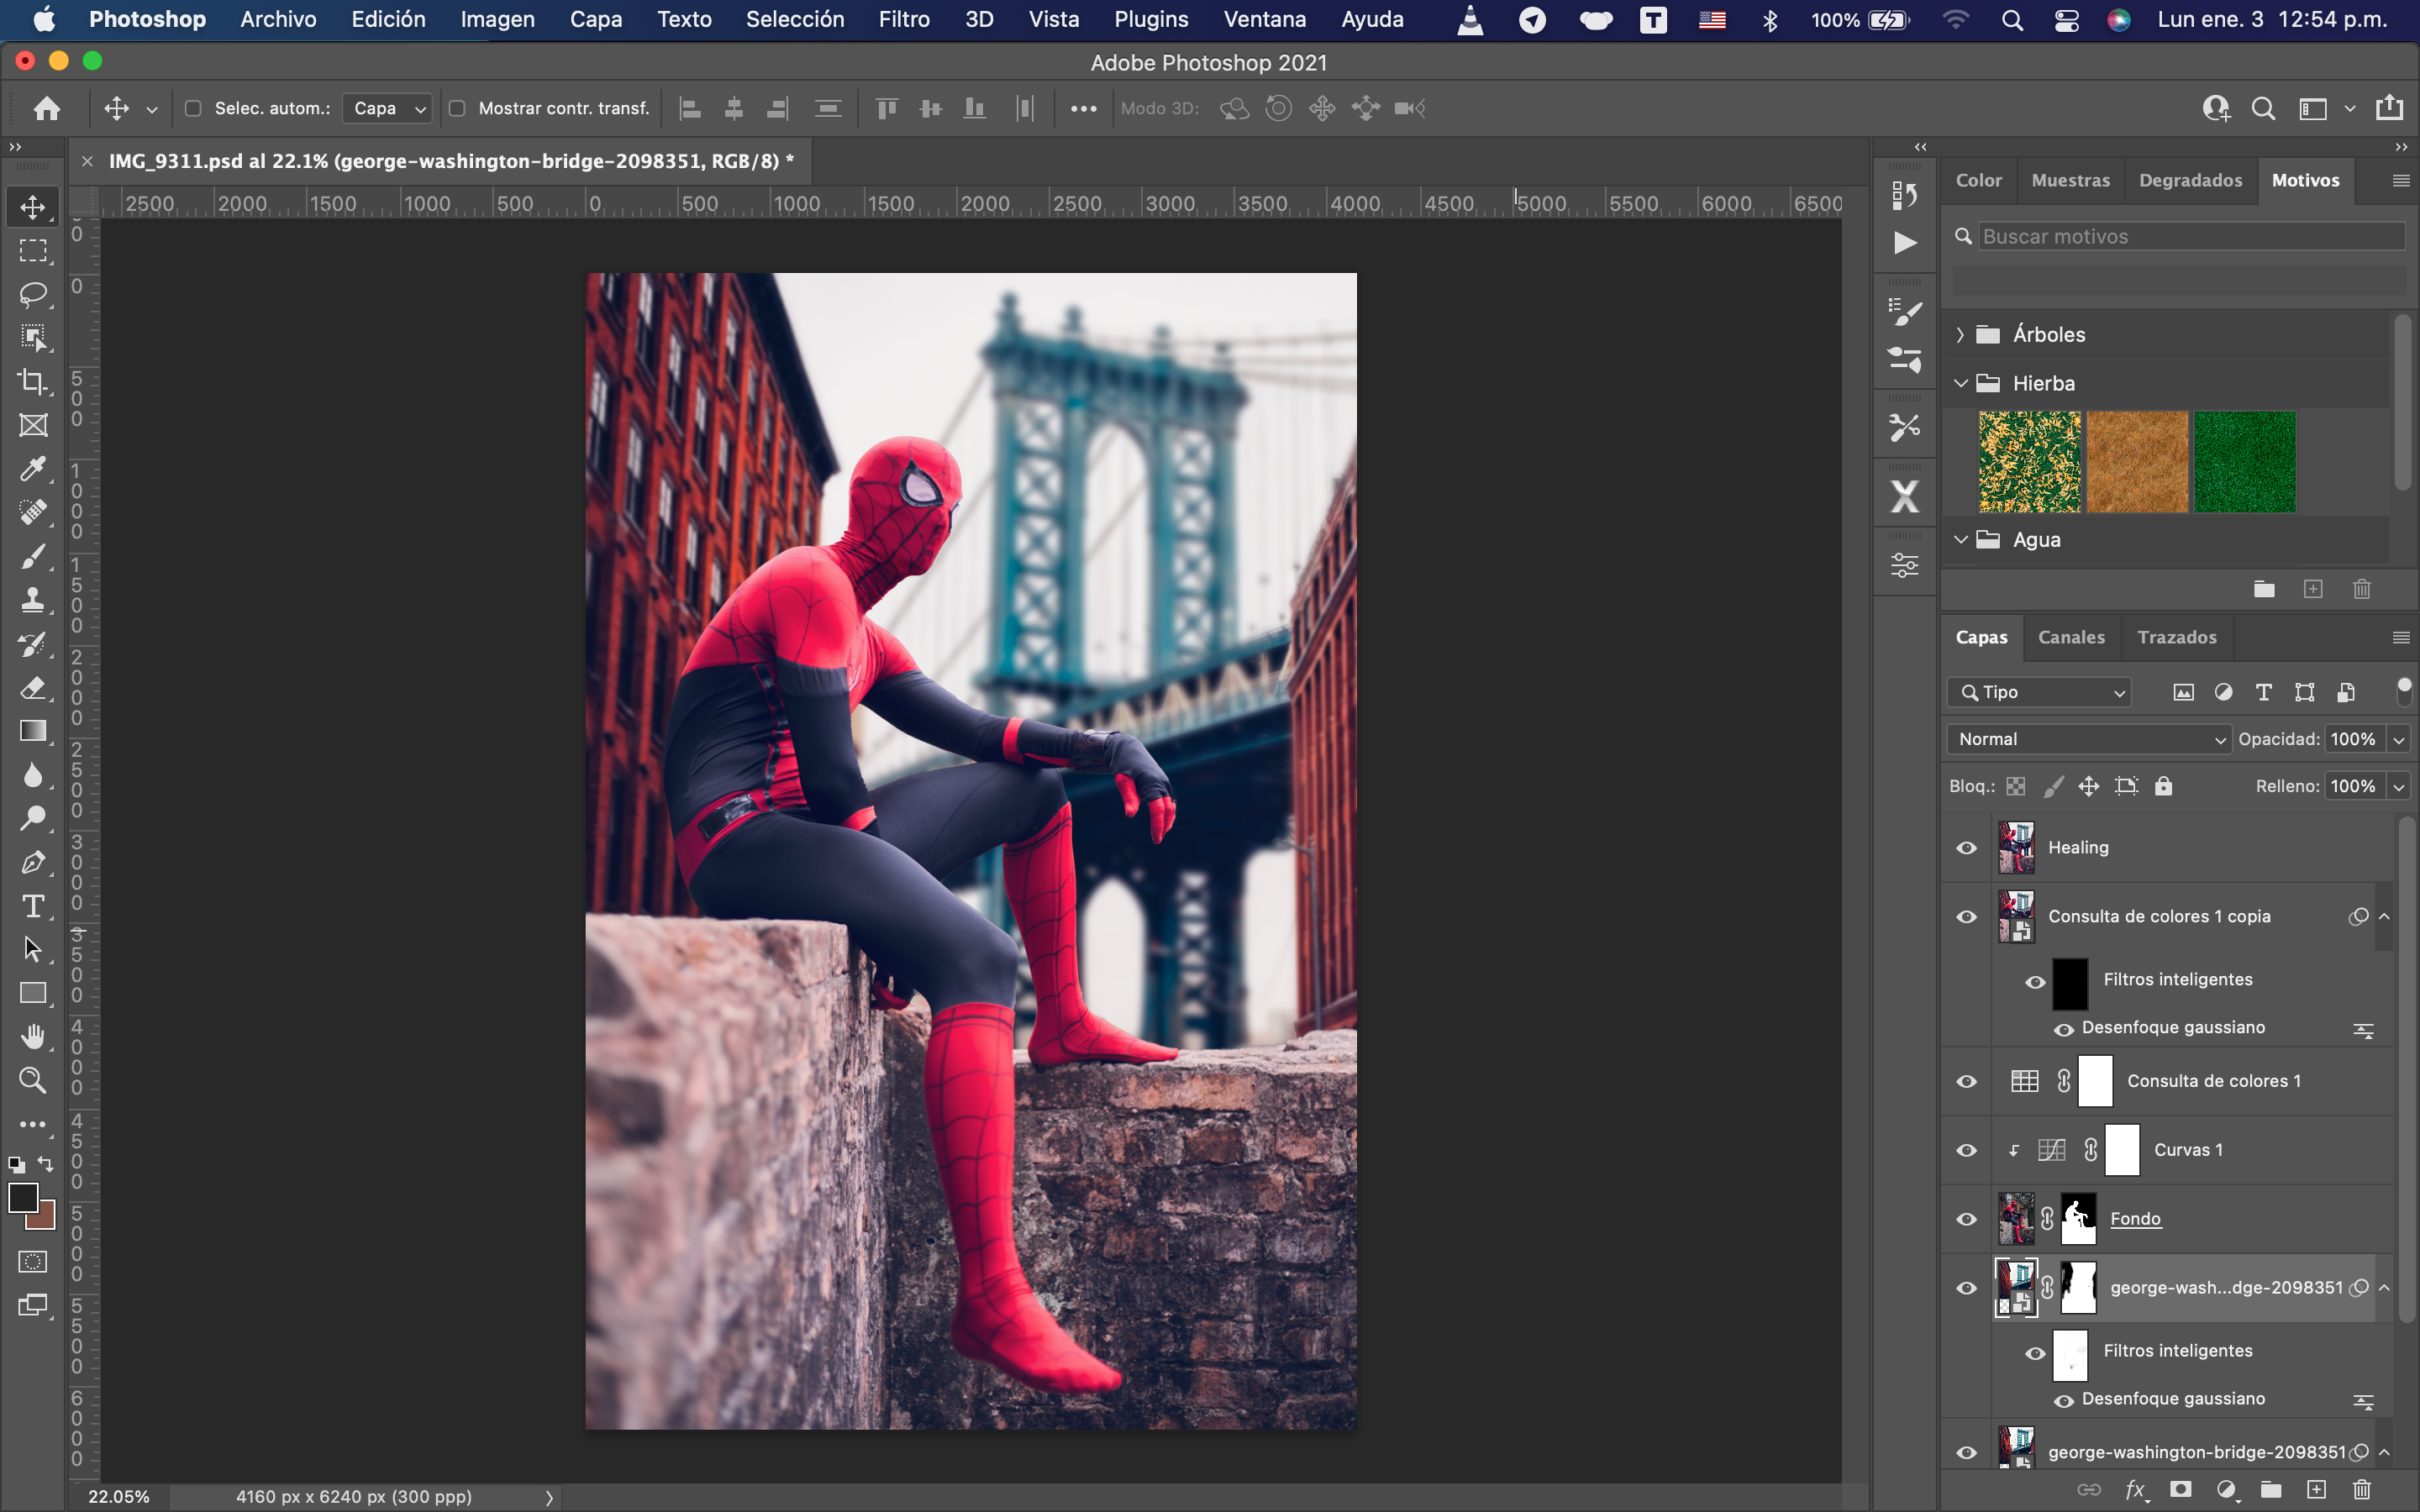Hide the Healing layer

[x=1966, y=848]
